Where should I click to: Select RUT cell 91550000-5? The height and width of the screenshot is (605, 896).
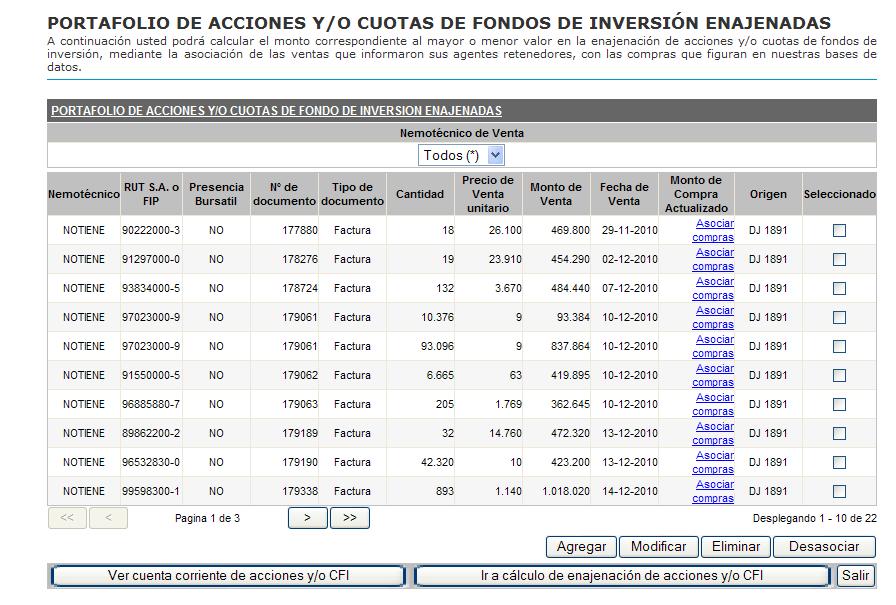click(x=151, y=375)
